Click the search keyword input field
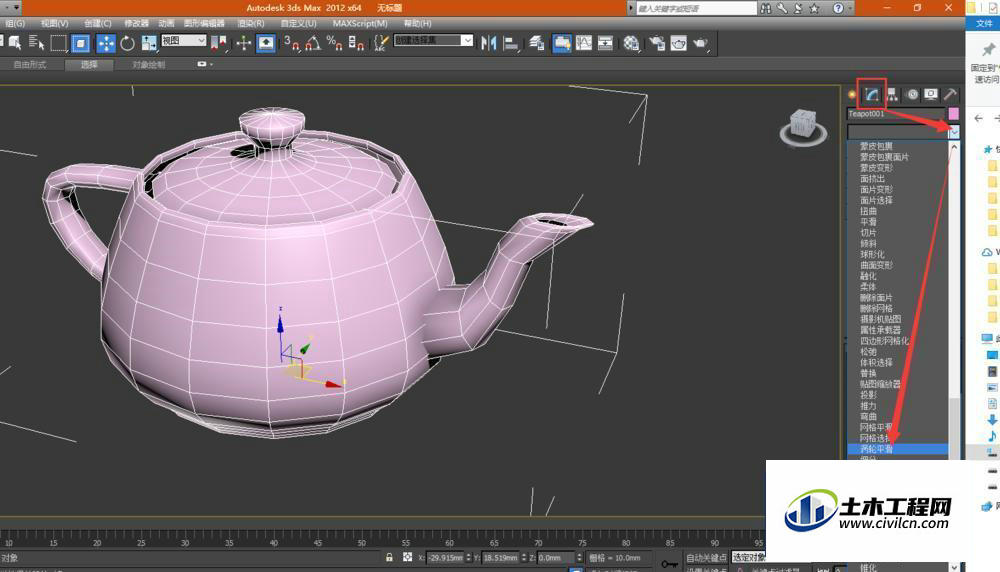Screen dimensions: 1000x572 tap(696, 8)
